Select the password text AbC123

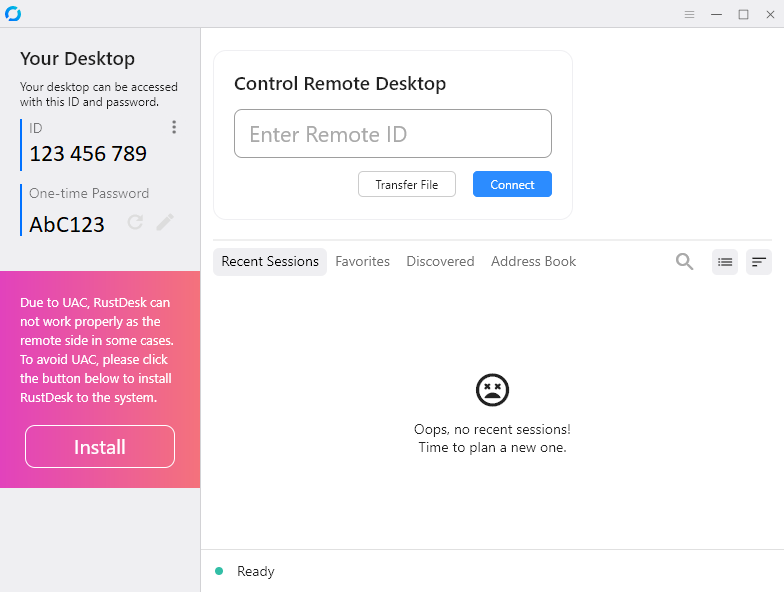[67, 224]
